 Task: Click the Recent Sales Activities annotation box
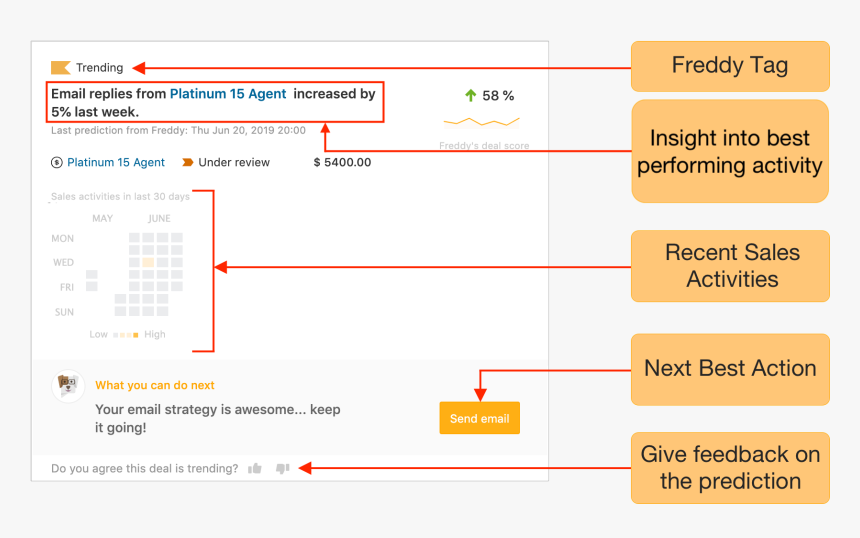(x=730, y=266)
